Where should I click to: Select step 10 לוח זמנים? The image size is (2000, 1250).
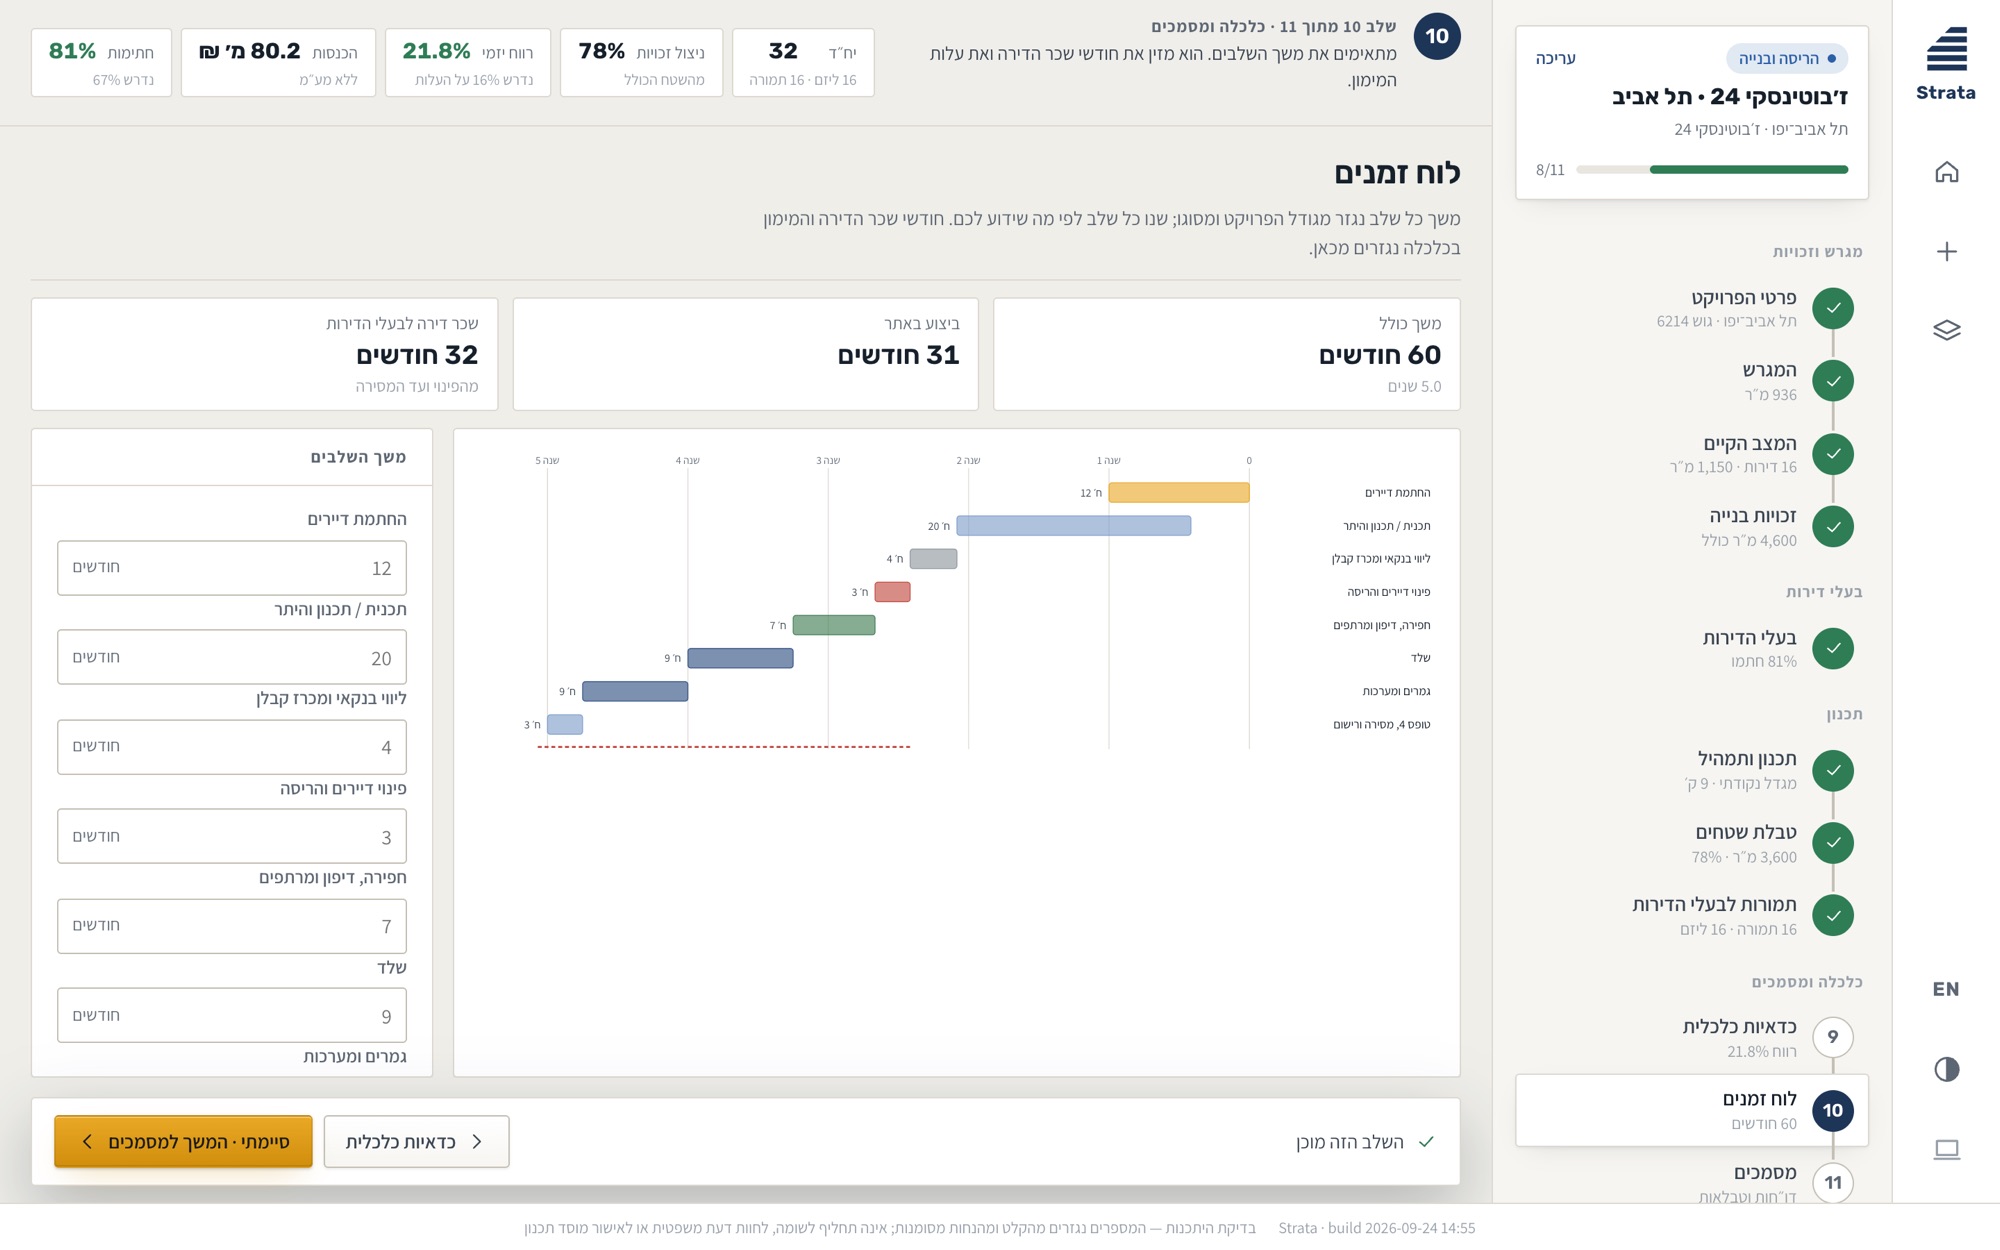pos(1692,1110)
